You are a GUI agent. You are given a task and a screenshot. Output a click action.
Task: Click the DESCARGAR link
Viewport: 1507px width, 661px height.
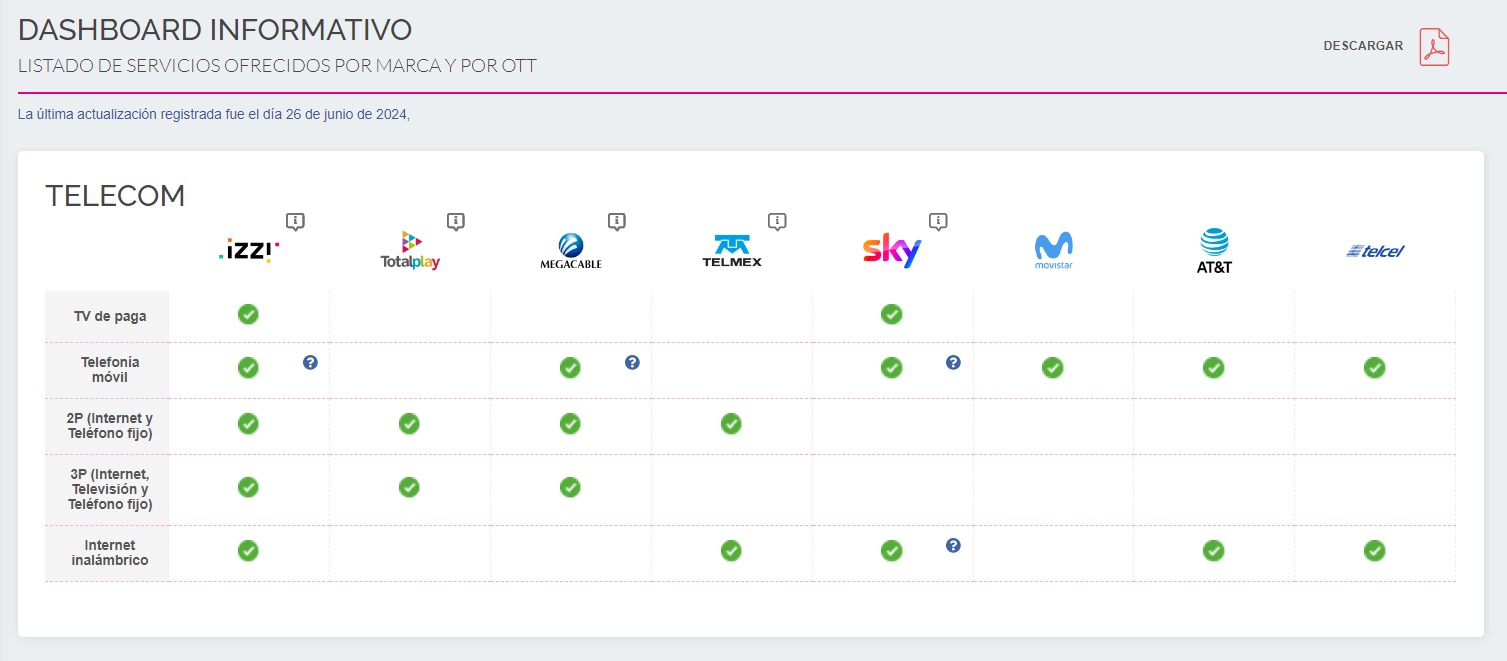(1363, 46)
